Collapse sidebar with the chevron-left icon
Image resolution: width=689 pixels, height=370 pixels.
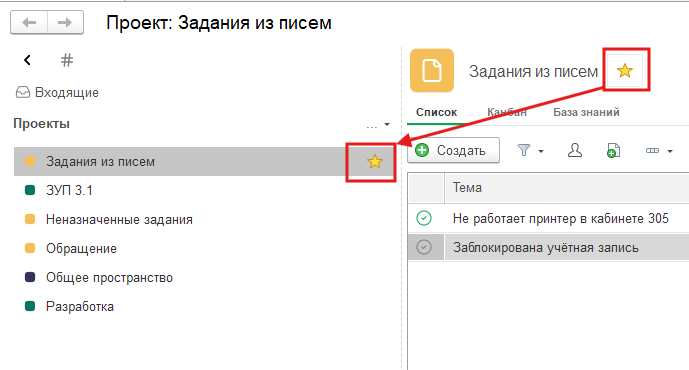[x=27, y=60]
